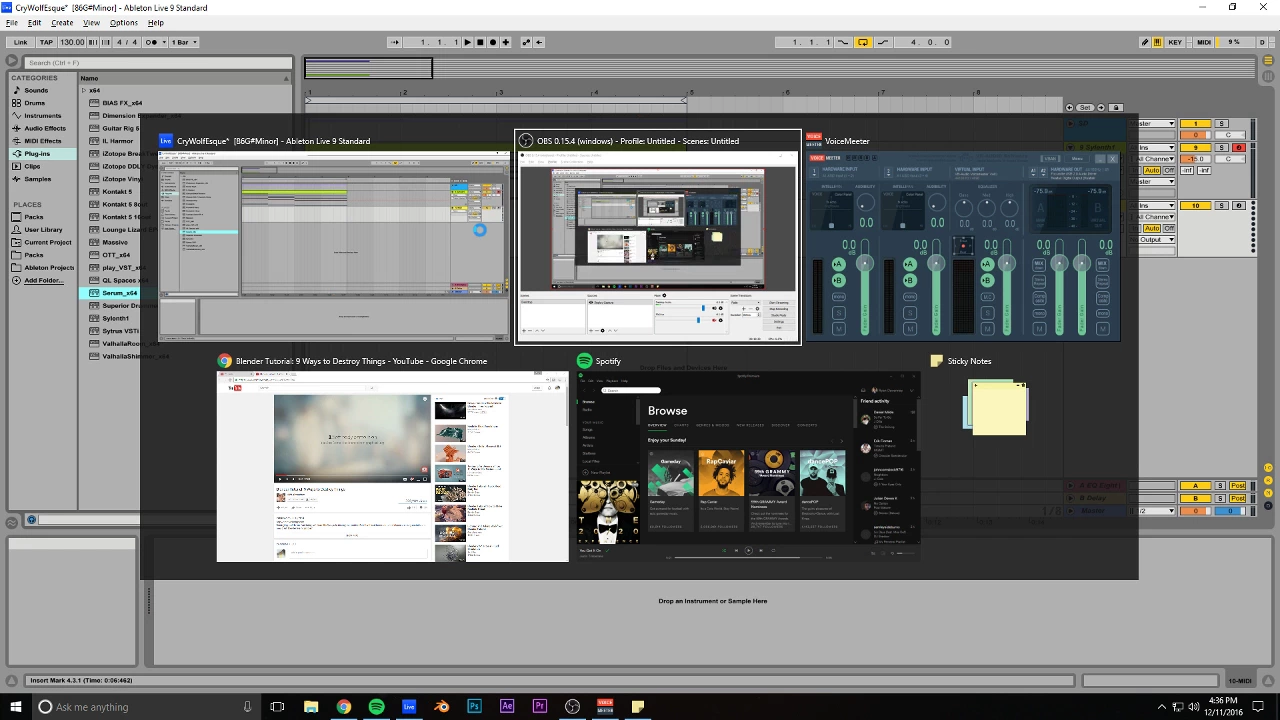Select BIAS FX_x64 plugin

pyautogui.click(x=121, y=103)
